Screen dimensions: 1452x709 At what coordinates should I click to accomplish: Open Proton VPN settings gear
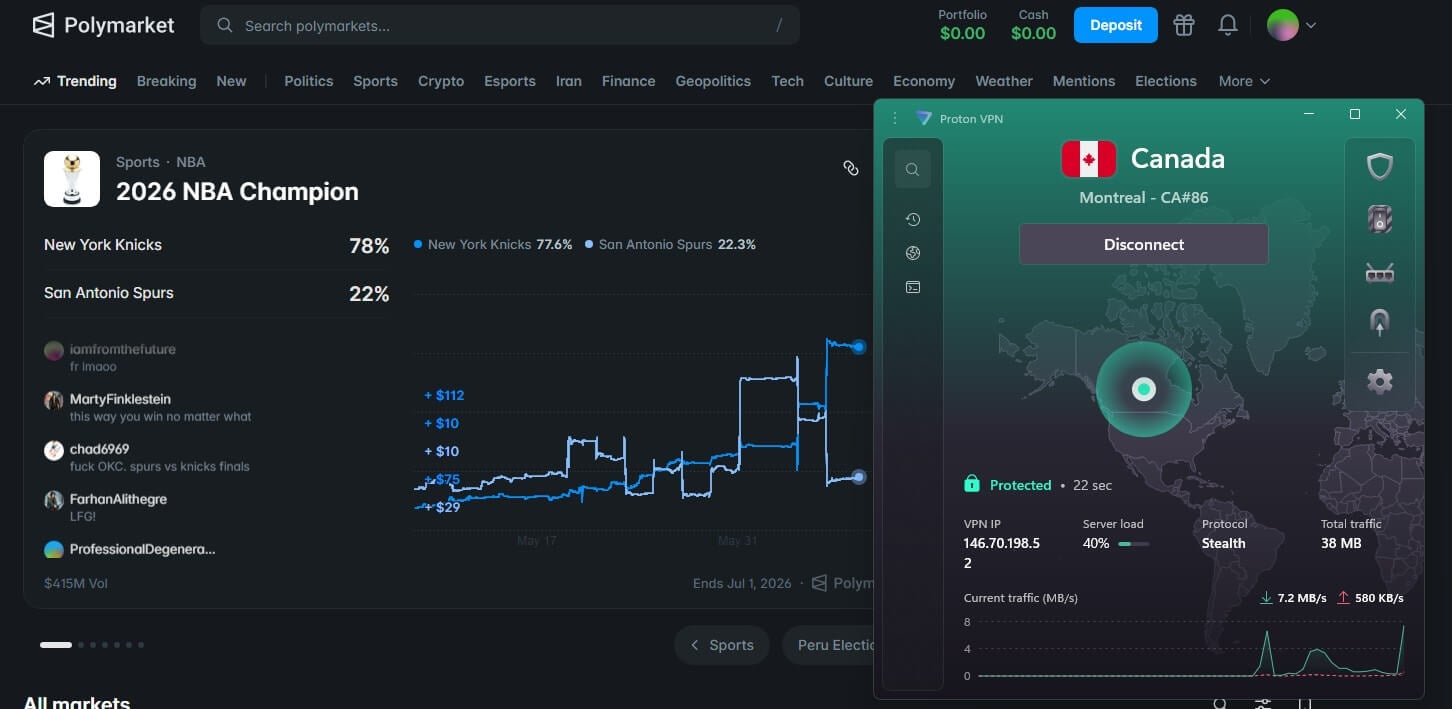tap(1380, 381)
